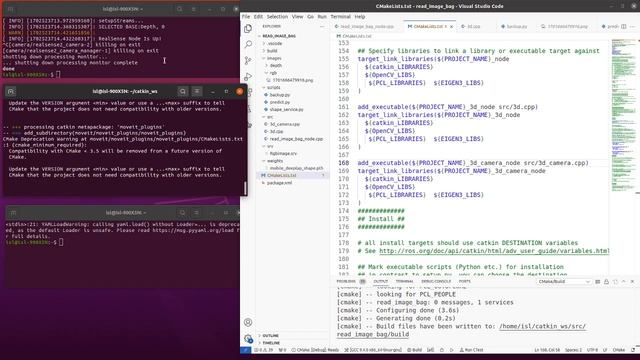Open the Manage gear icon in VS Code
640x360 pixels.
(x=248, y=338)
